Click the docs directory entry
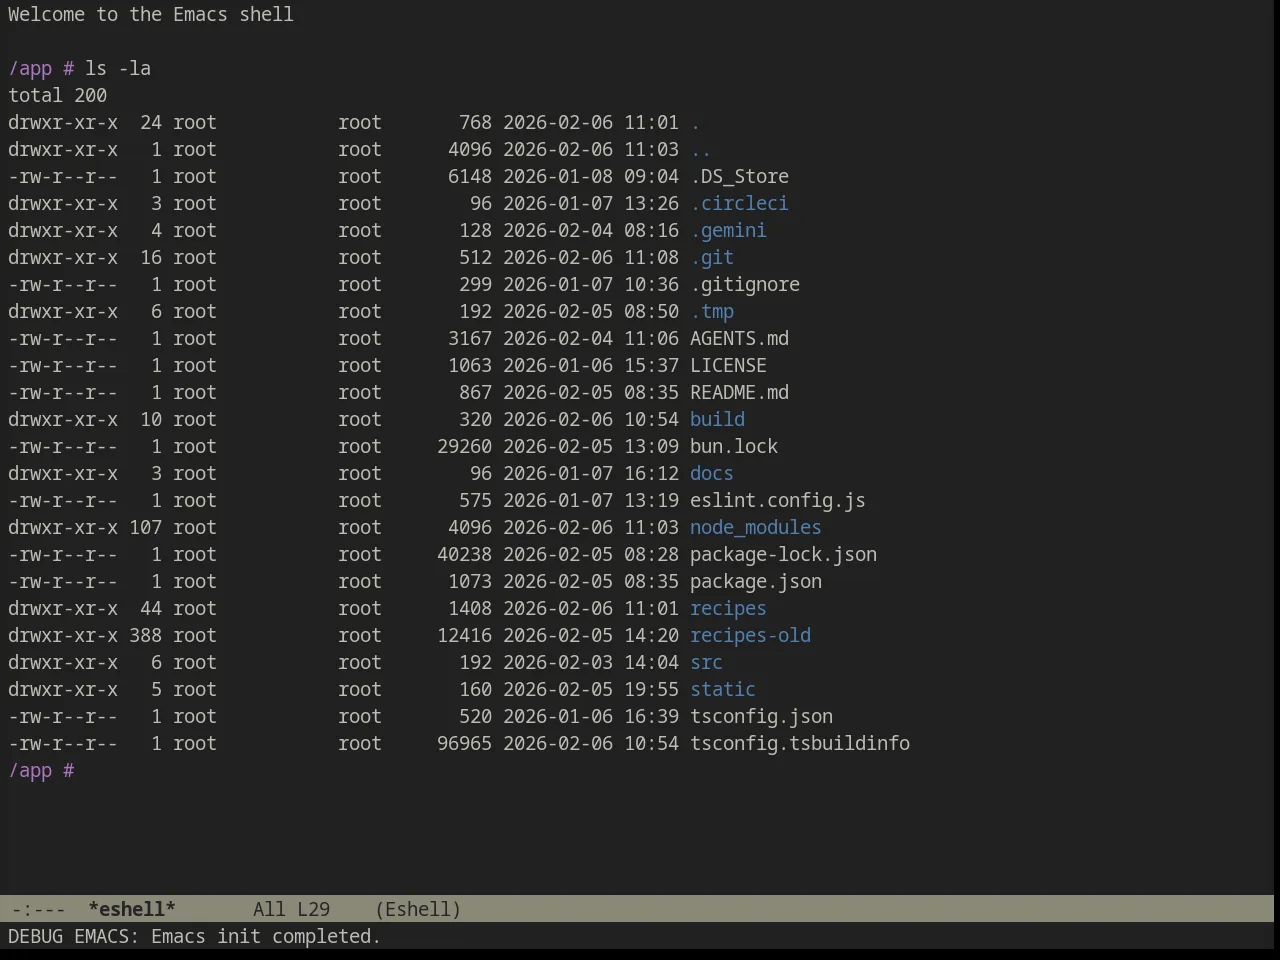This screenshot has height=960, width=1280. point(712,473)
